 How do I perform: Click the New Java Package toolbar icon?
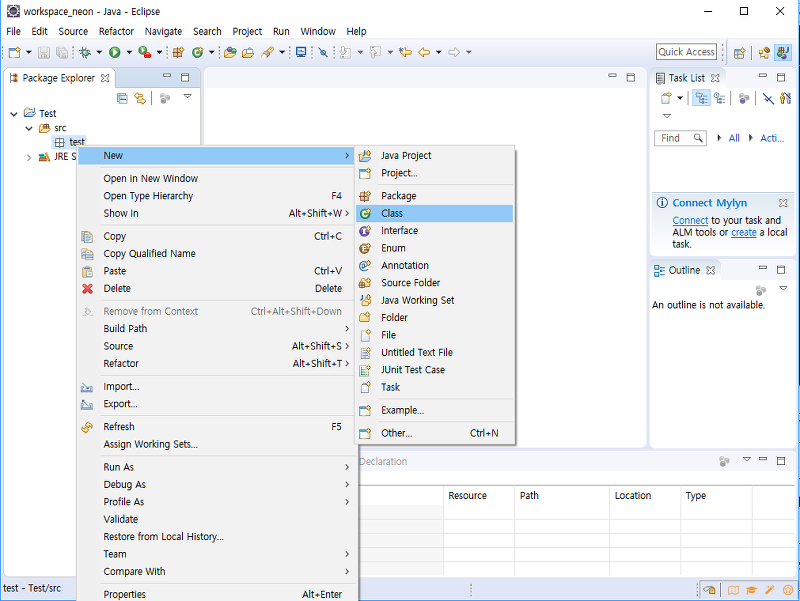pyautogui.click(x=178, y=52)
